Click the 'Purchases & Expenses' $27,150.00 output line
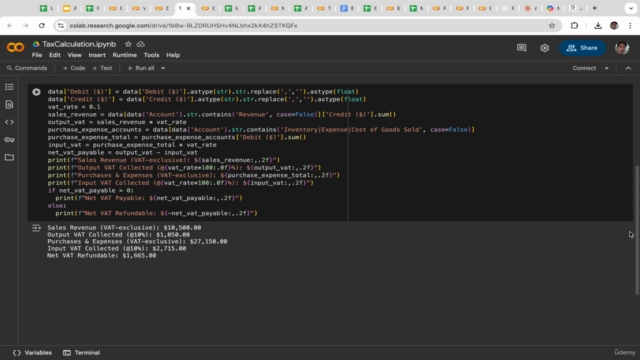Screen dimensions: 640x360 137,242
